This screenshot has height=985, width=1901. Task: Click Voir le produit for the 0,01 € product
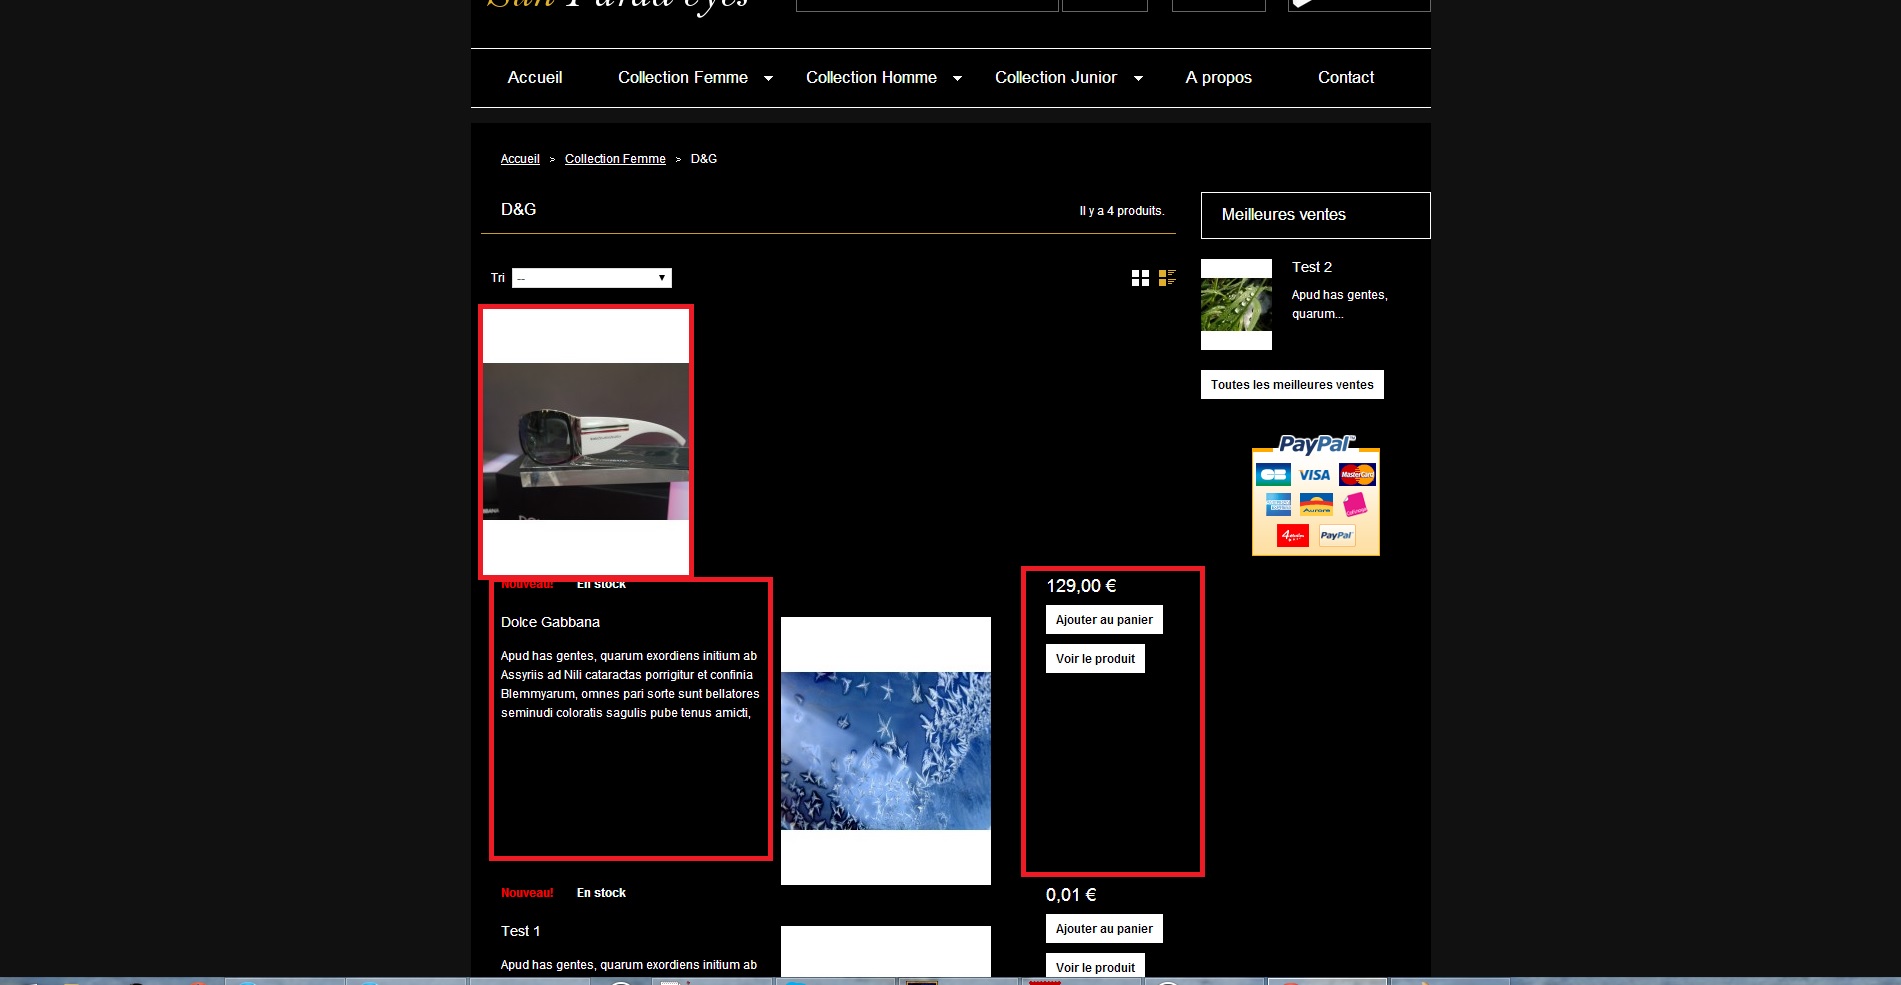point(1095,966)
